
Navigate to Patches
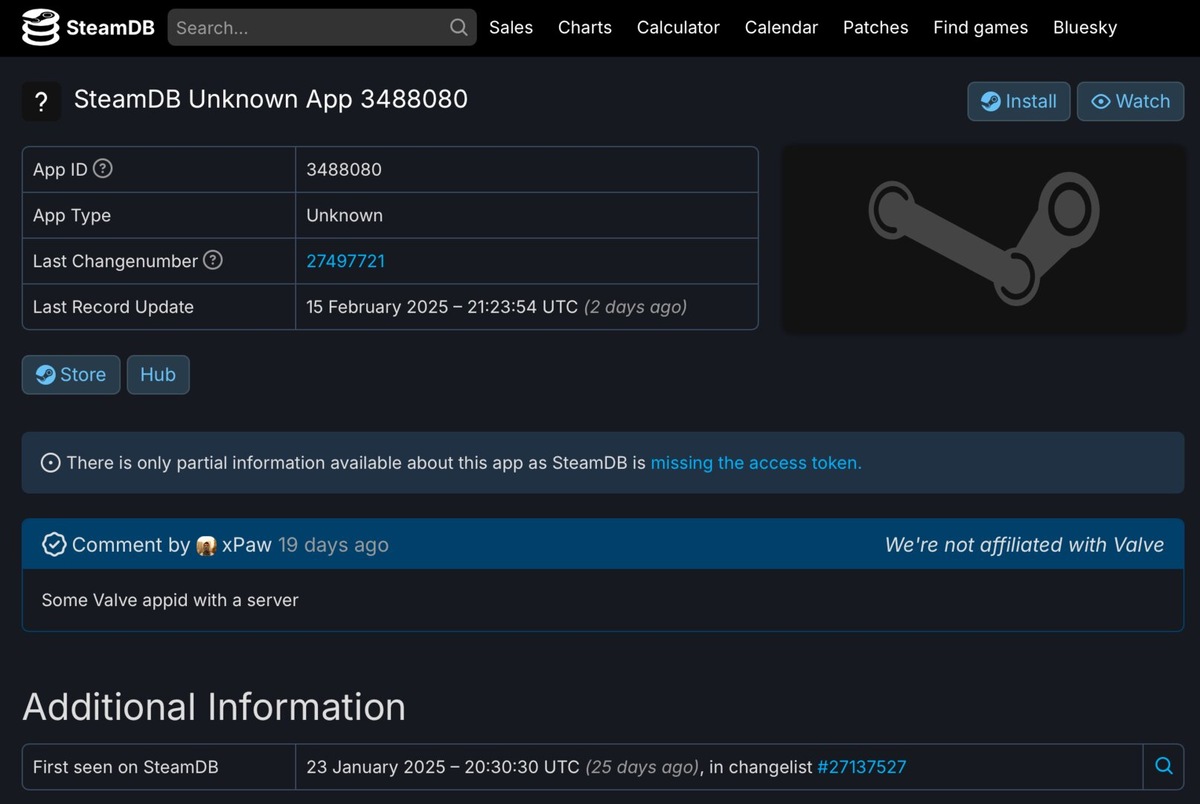pyautogui.click(x=876, y=28)
